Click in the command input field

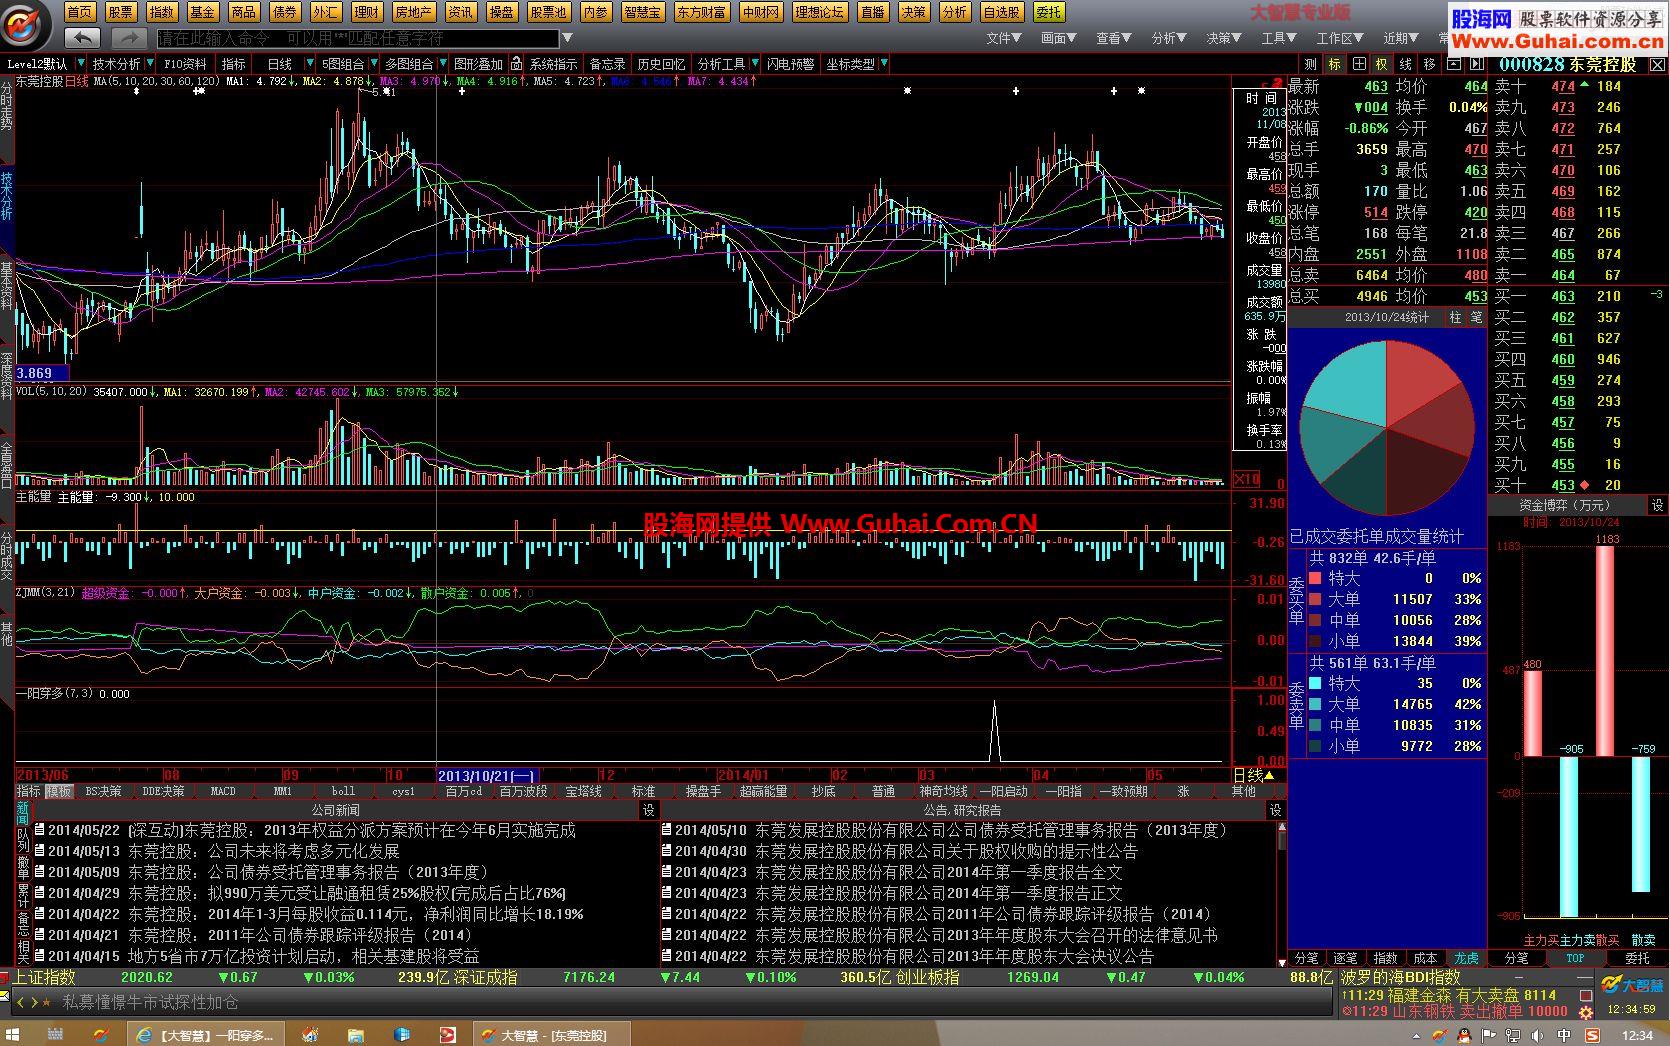(358, 38)
